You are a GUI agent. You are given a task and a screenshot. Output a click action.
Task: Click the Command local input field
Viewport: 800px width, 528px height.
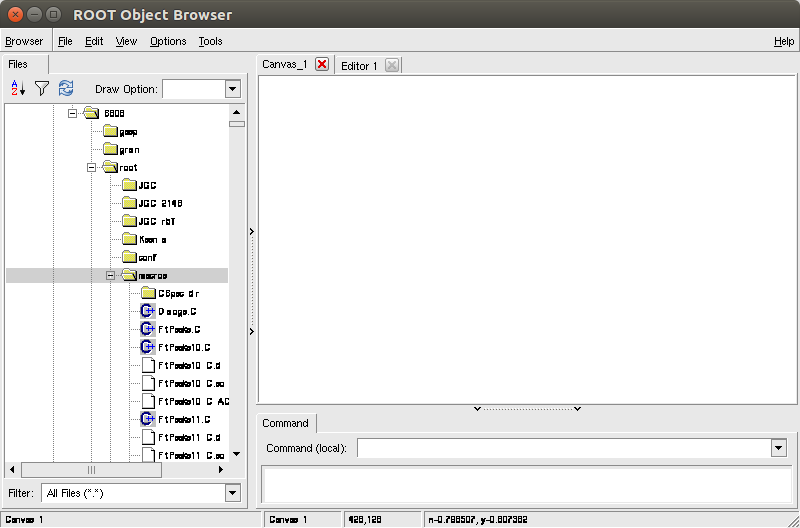[563, 448]
